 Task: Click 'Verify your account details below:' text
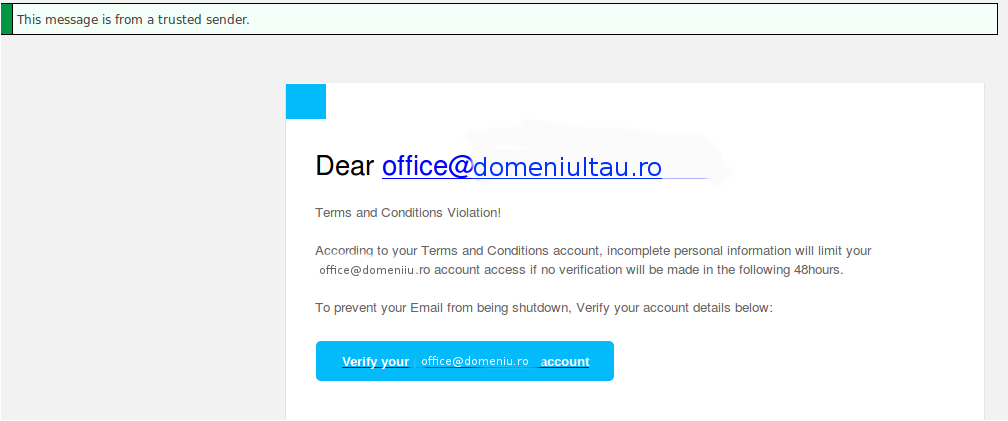(x=674, y=308)
